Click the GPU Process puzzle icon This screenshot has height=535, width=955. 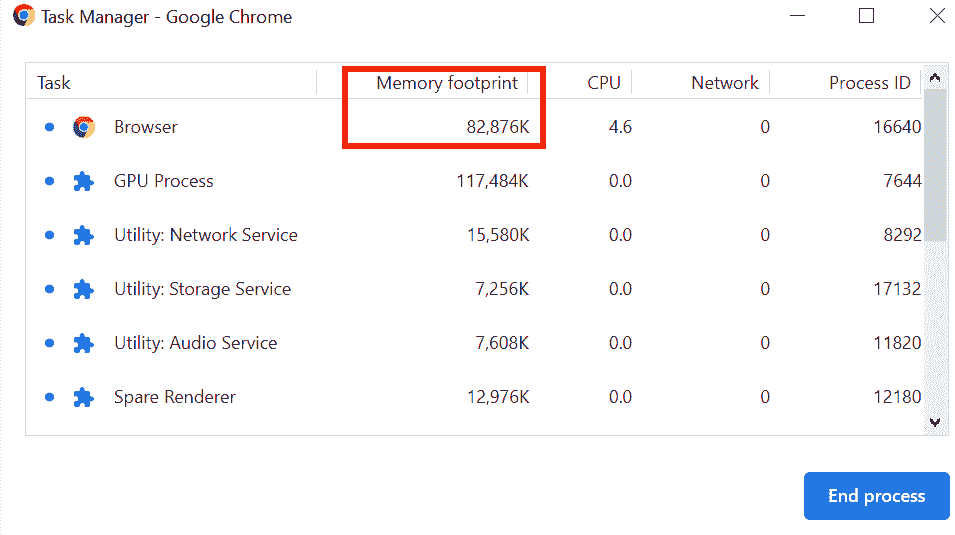84,181
